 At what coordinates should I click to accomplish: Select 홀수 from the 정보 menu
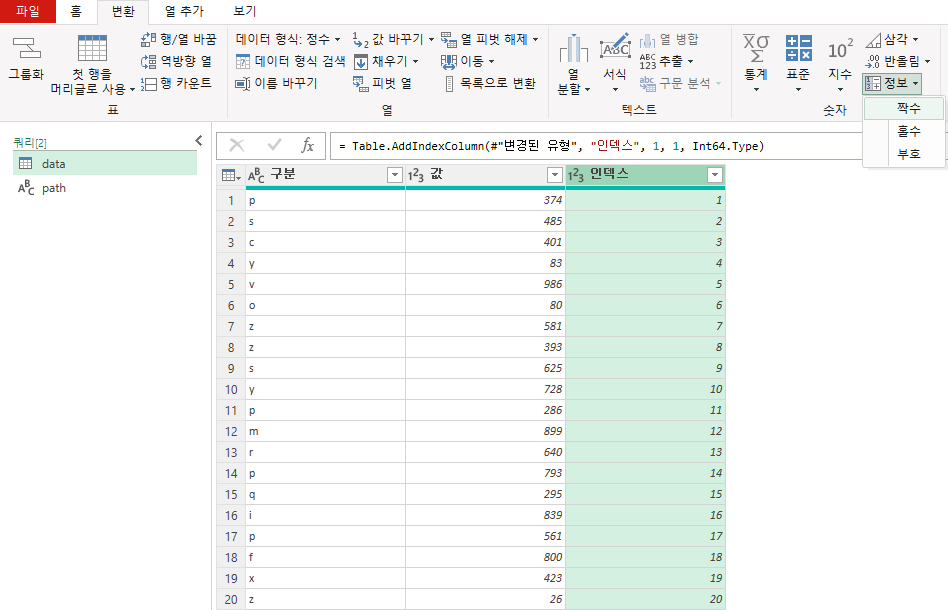[x=904, y=131]
